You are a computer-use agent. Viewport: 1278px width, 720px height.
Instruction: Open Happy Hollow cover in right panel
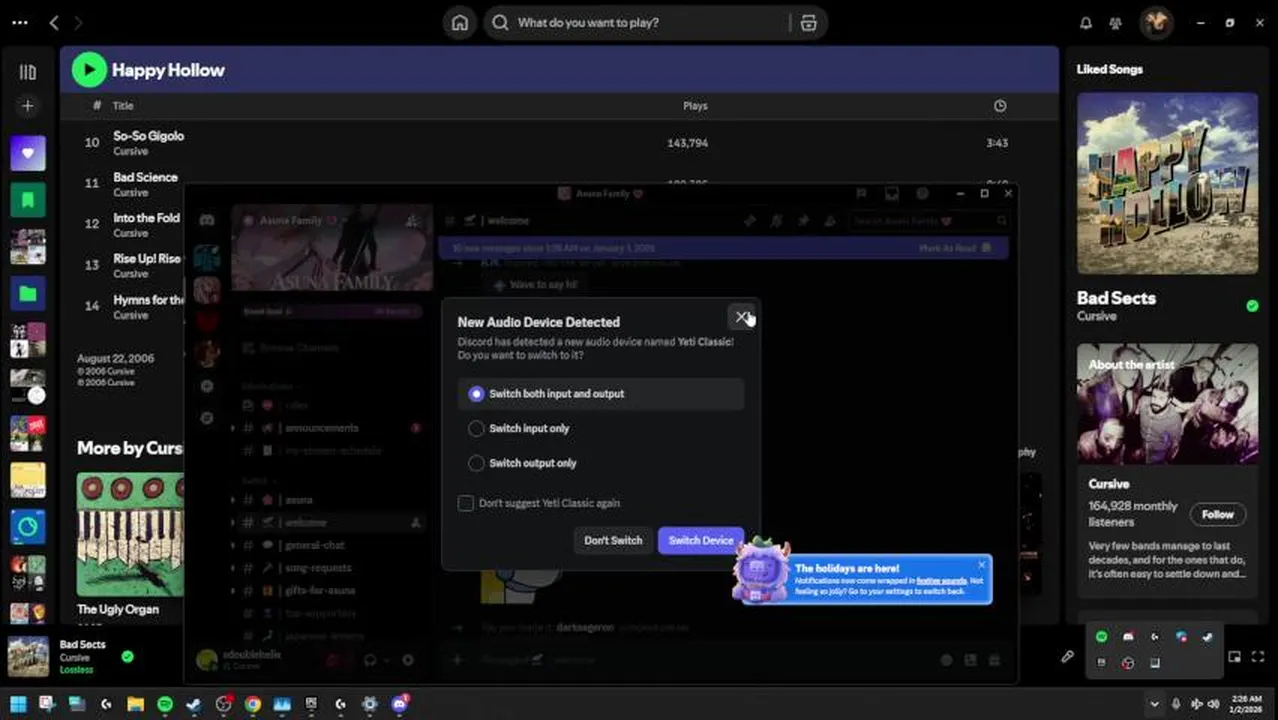[1167, 184]
